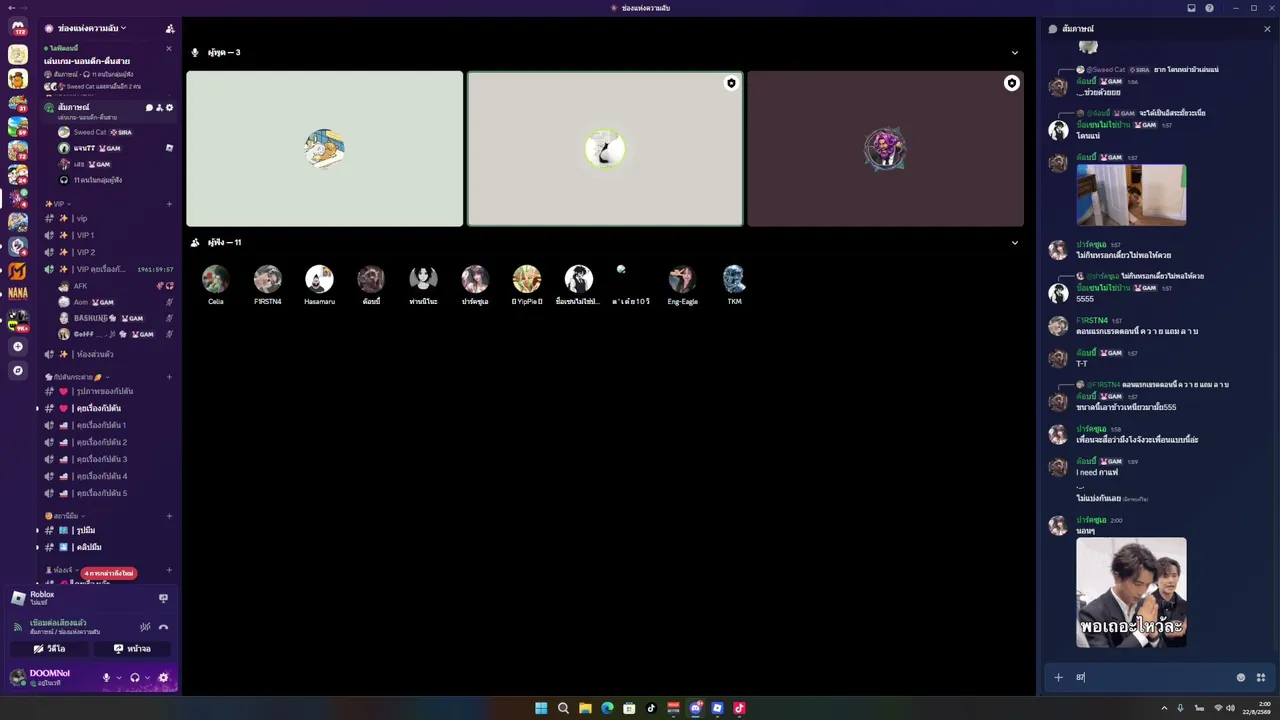Open Microsoft Edge from the taskbar
The height and width of the screenshot is (720, 1280).
click(x=607, y=708)
